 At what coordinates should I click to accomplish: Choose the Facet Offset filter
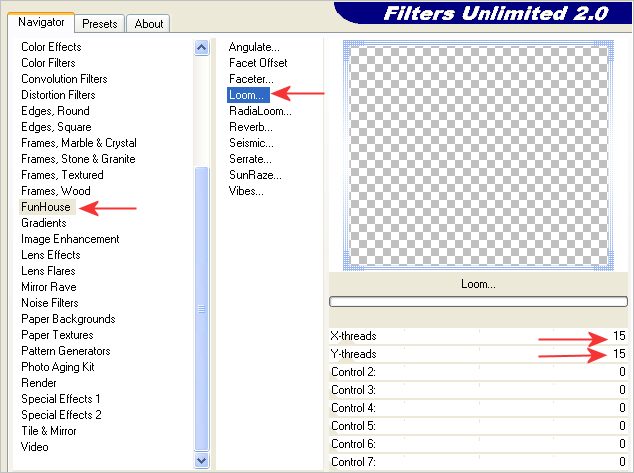pos(258,63)
